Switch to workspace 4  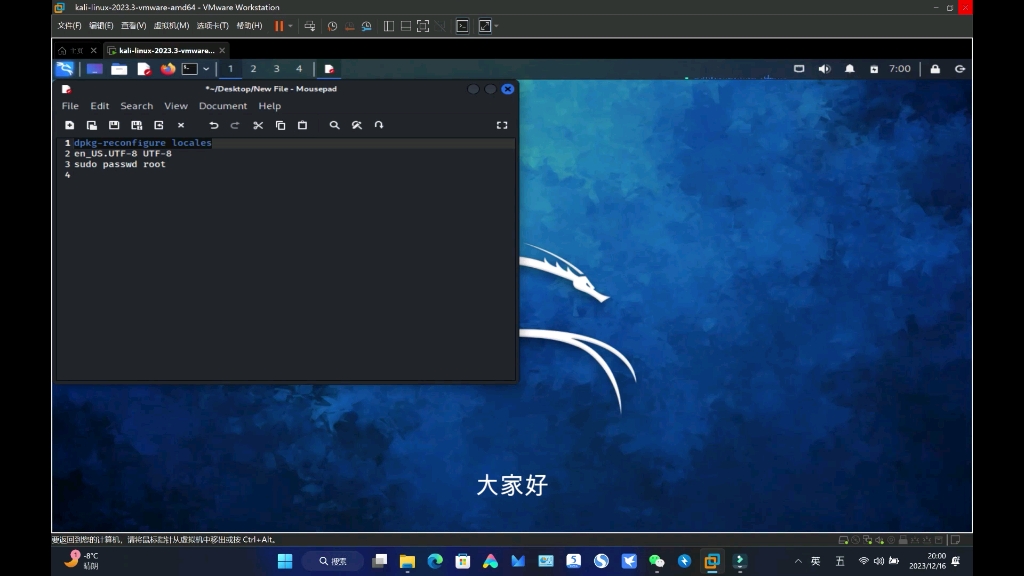(299, 69)
